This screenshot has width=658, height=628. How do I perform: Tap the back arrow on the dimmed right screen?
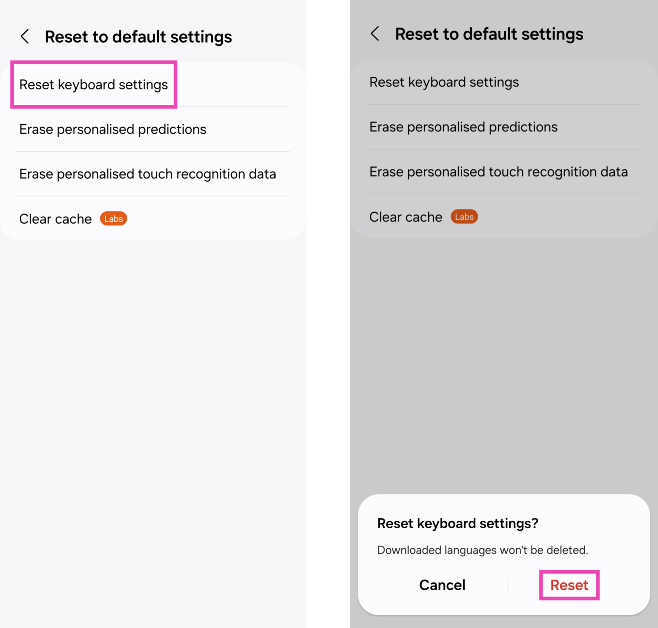click(x=375, y=34)
